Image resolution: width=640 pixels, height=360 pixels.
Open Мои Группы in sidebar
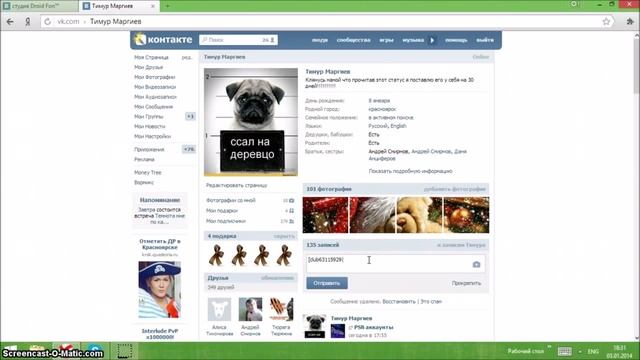click(149, 116)
